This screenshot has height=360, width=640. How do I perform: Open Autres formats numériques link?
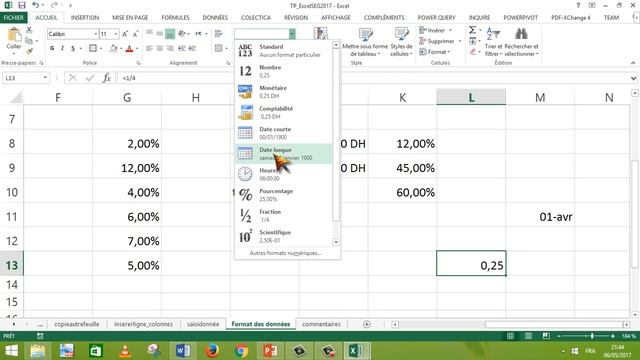pyautogui.click(x=285, y=253)
